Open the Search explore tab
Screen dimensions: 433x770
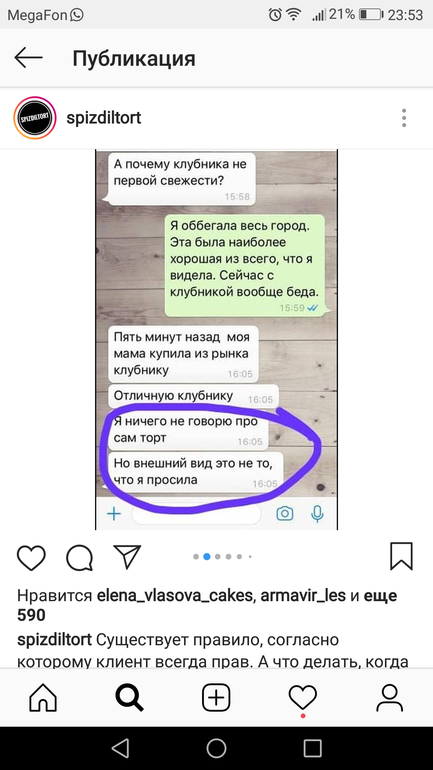[130, 697]
